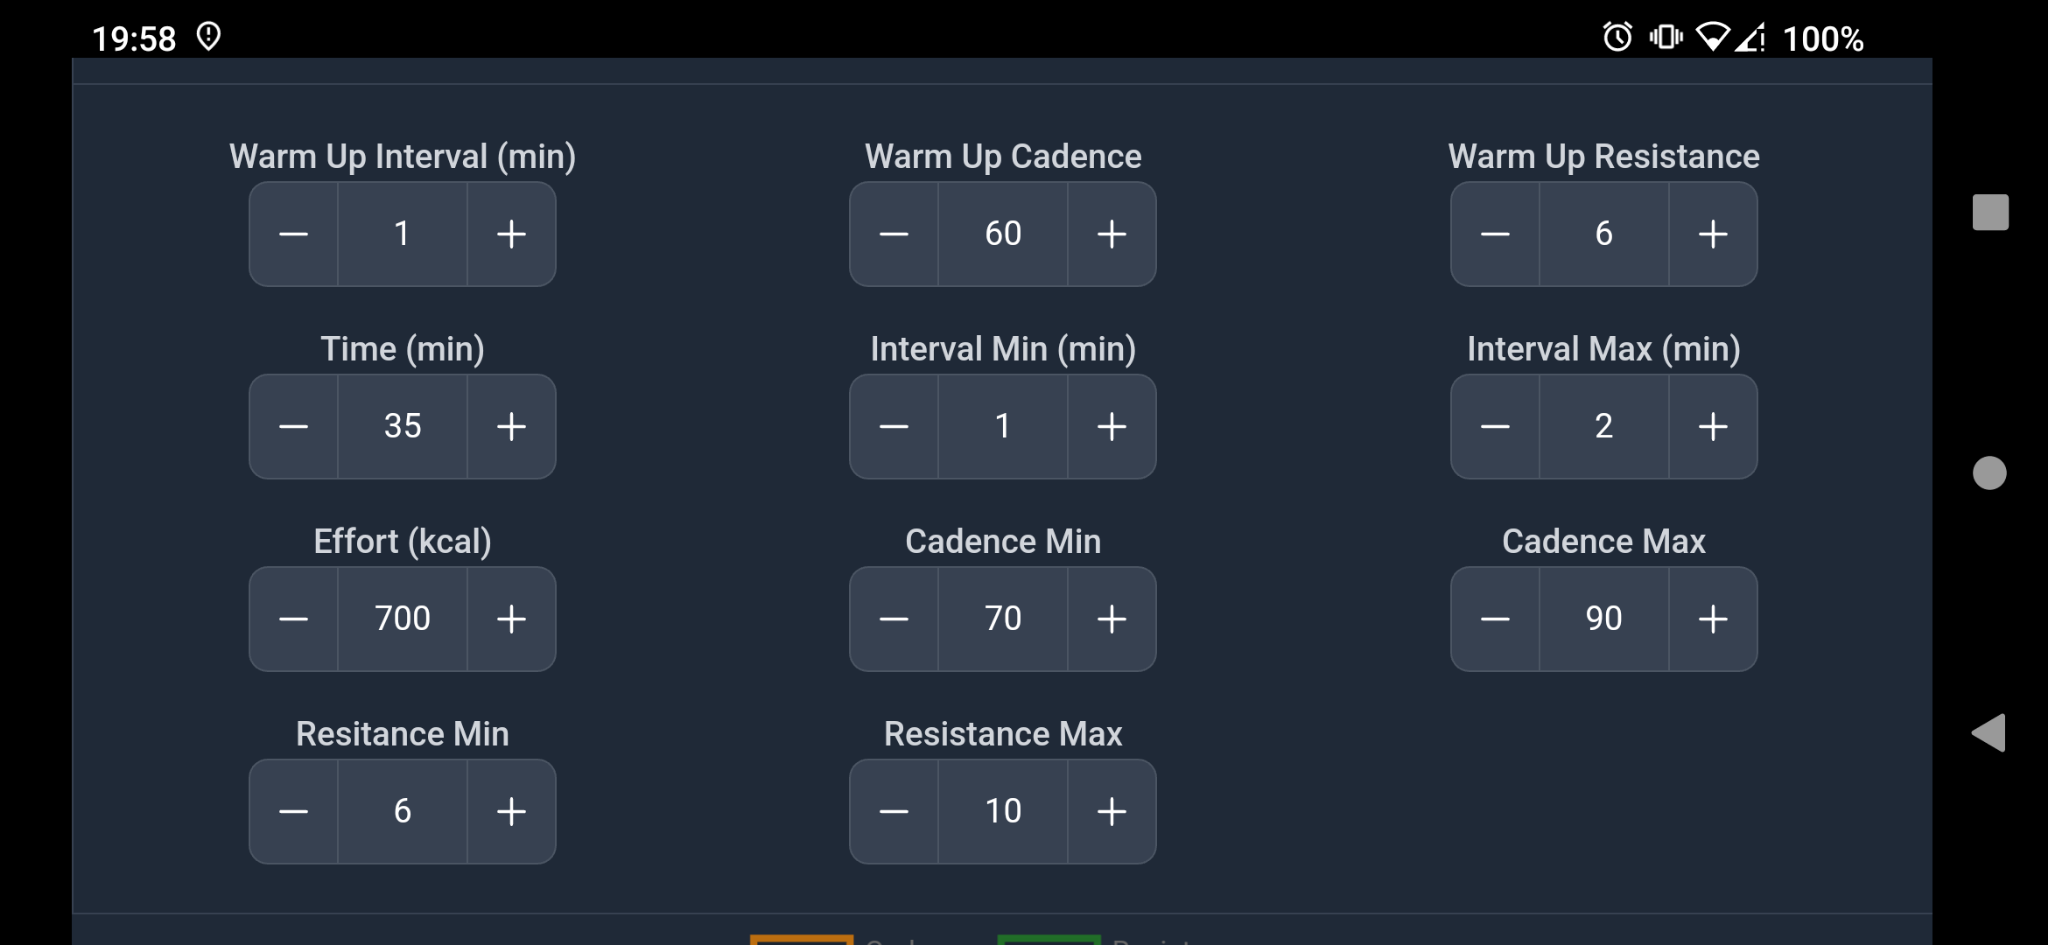Select the Effort (kcal) value field showing 700
2048x945 pixels.
402,619
